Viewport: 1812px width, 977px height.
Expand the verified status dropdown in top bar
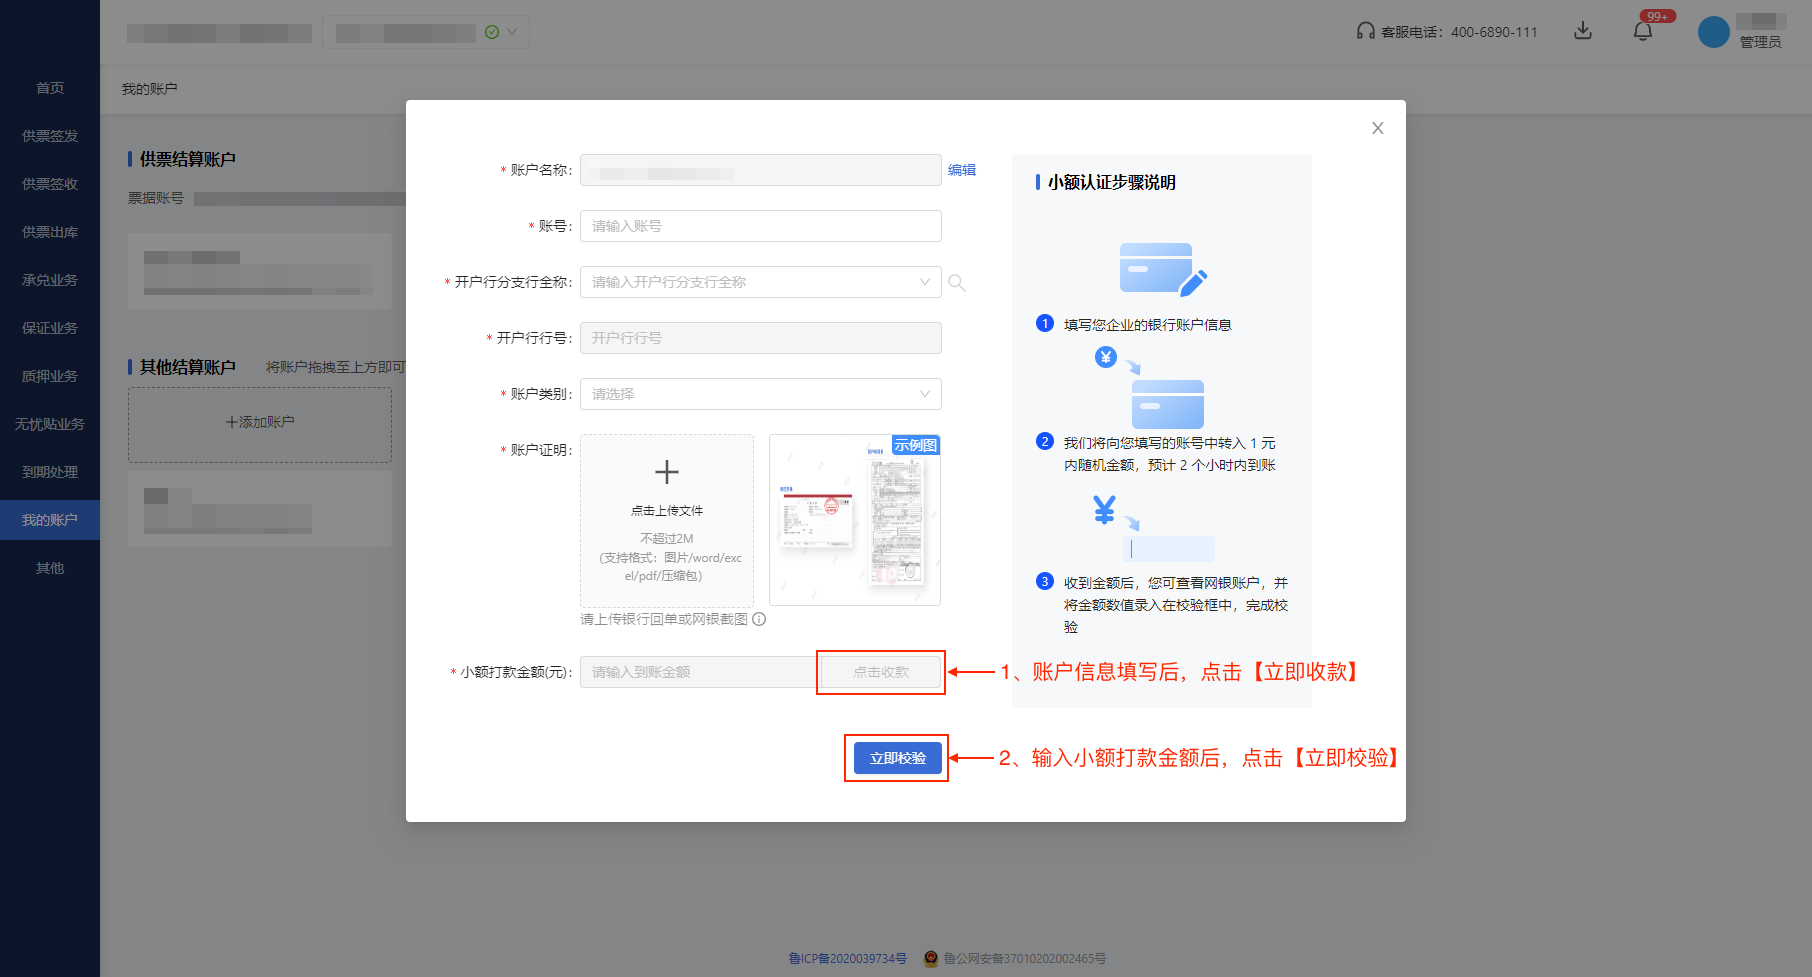click(x=507, y=31)
